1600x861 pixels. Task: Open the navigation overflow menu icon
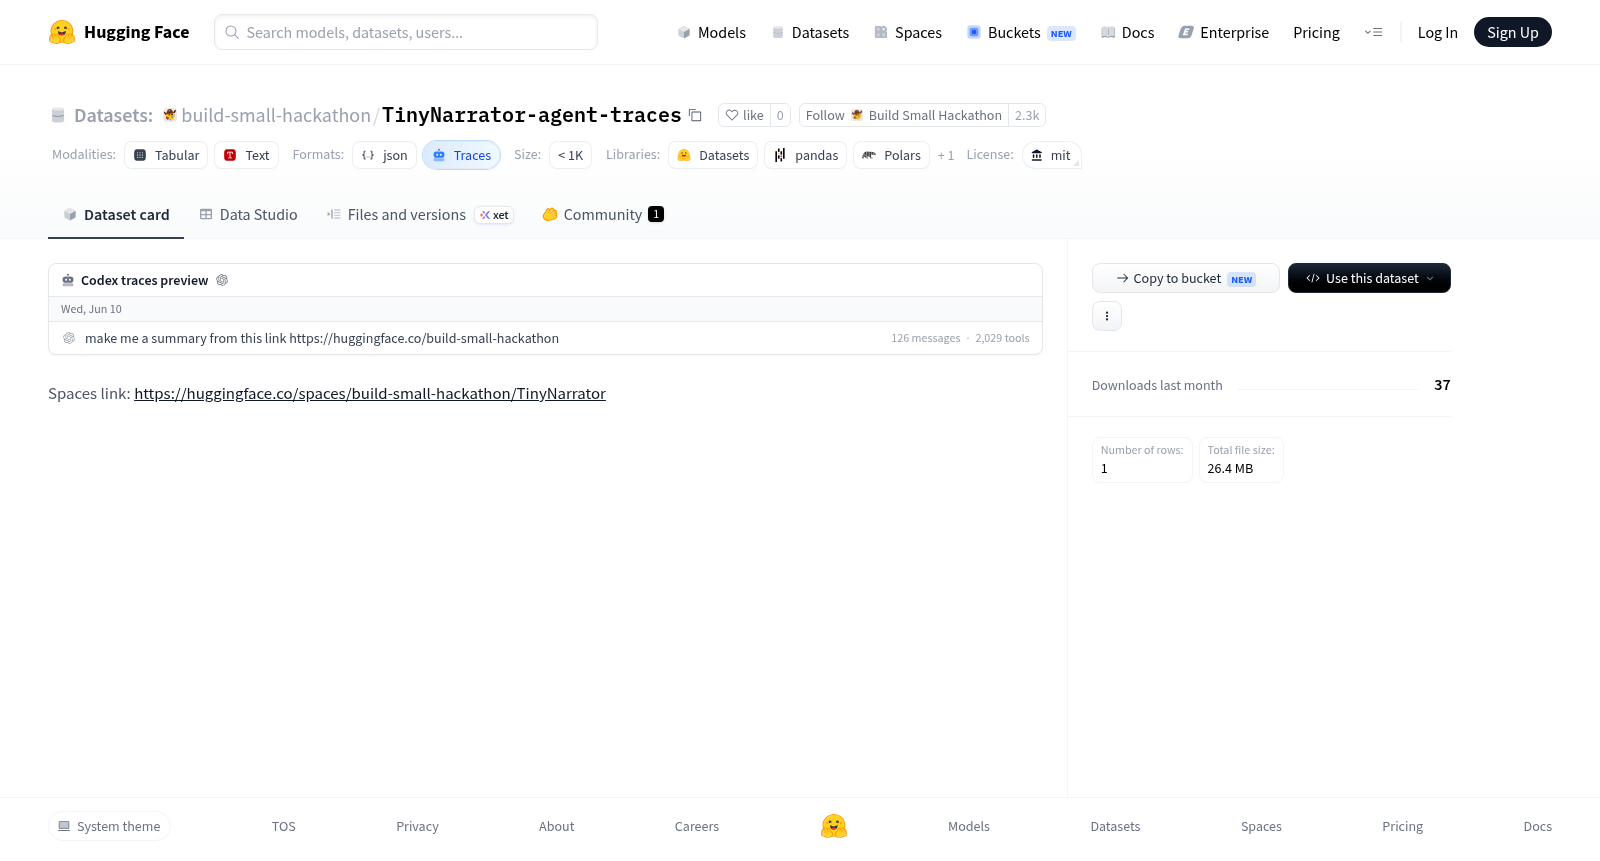(x=1373, y=32)
